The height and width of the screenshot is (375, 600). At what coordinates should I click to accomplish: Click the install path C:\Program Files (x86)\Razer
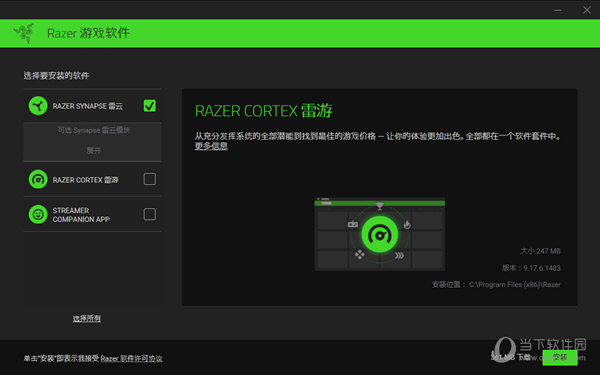[515, 285]
